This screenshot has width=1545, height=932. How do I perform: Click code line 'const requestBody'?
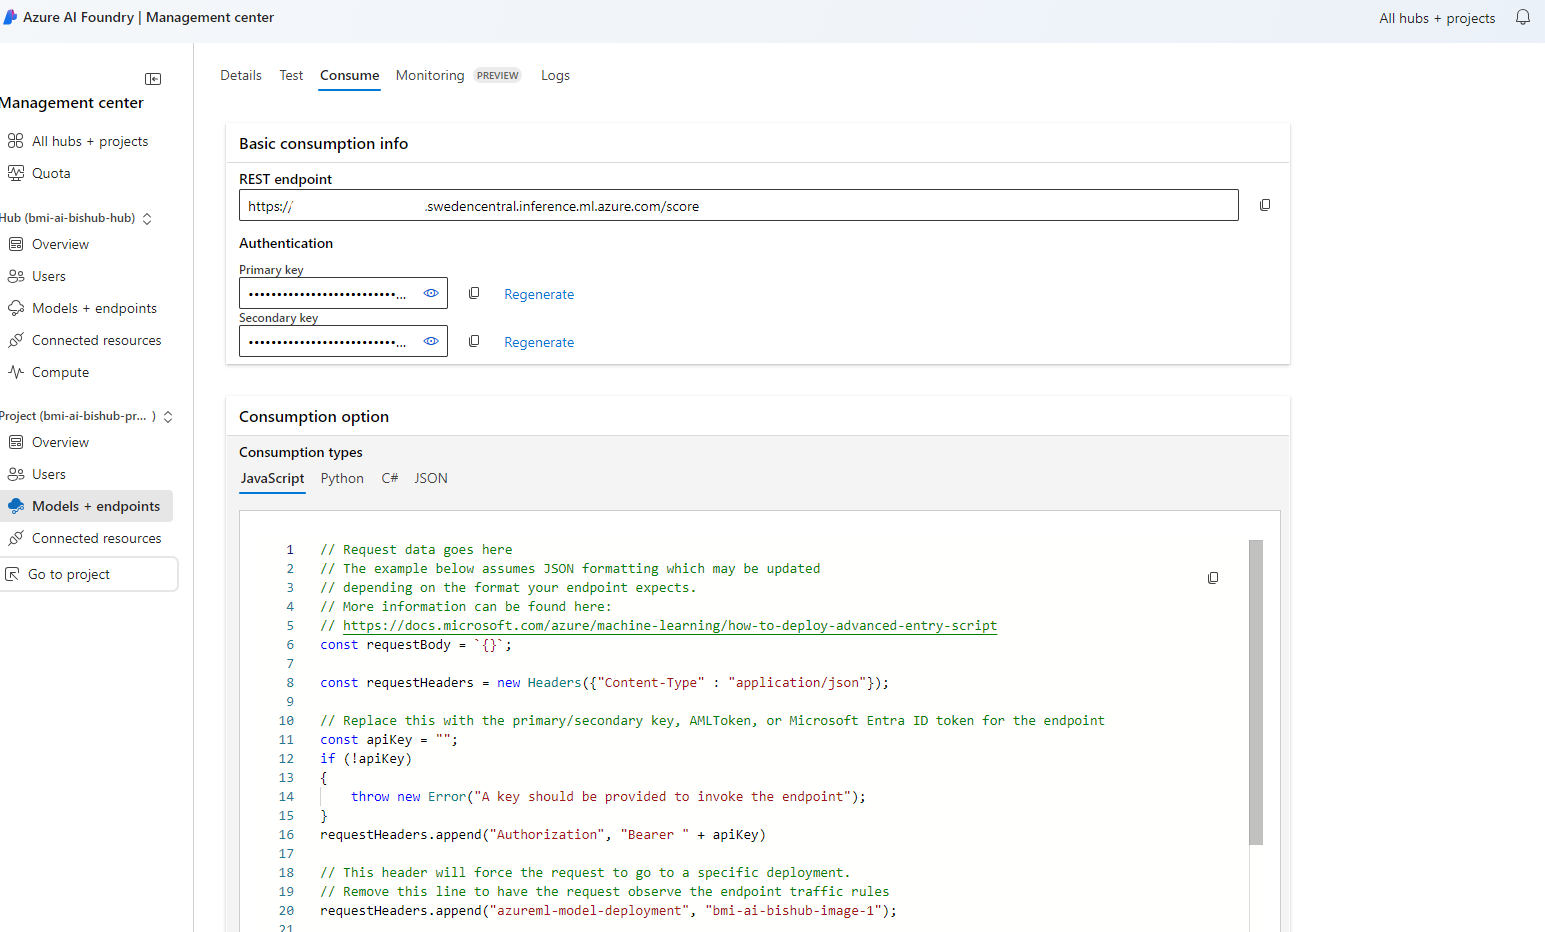coord(416,645)
